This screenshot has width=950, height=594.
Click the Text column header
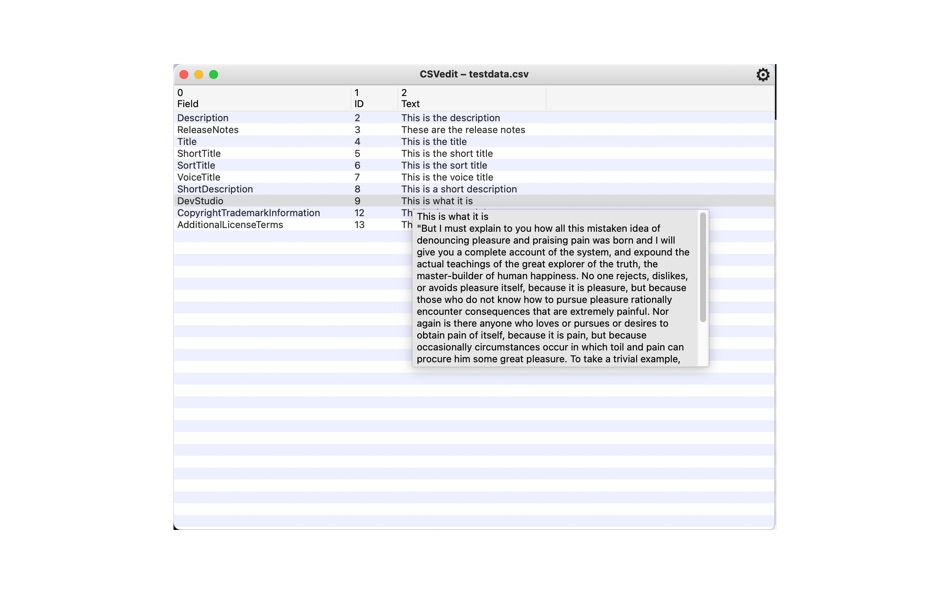point(472,98)
